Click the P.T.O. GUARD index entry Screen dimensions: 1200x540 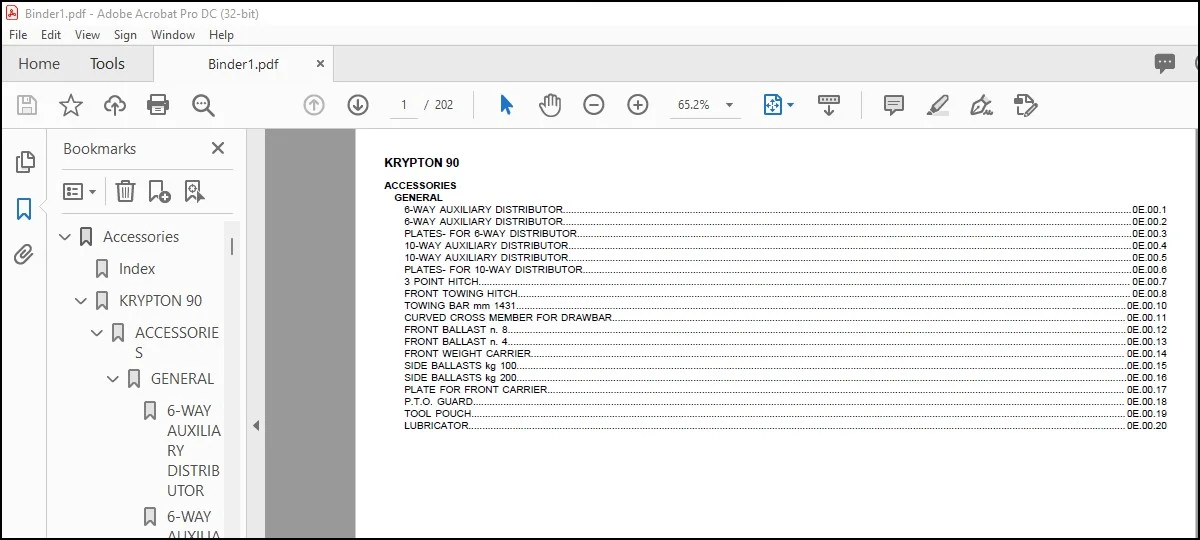(x=439, y=402)
